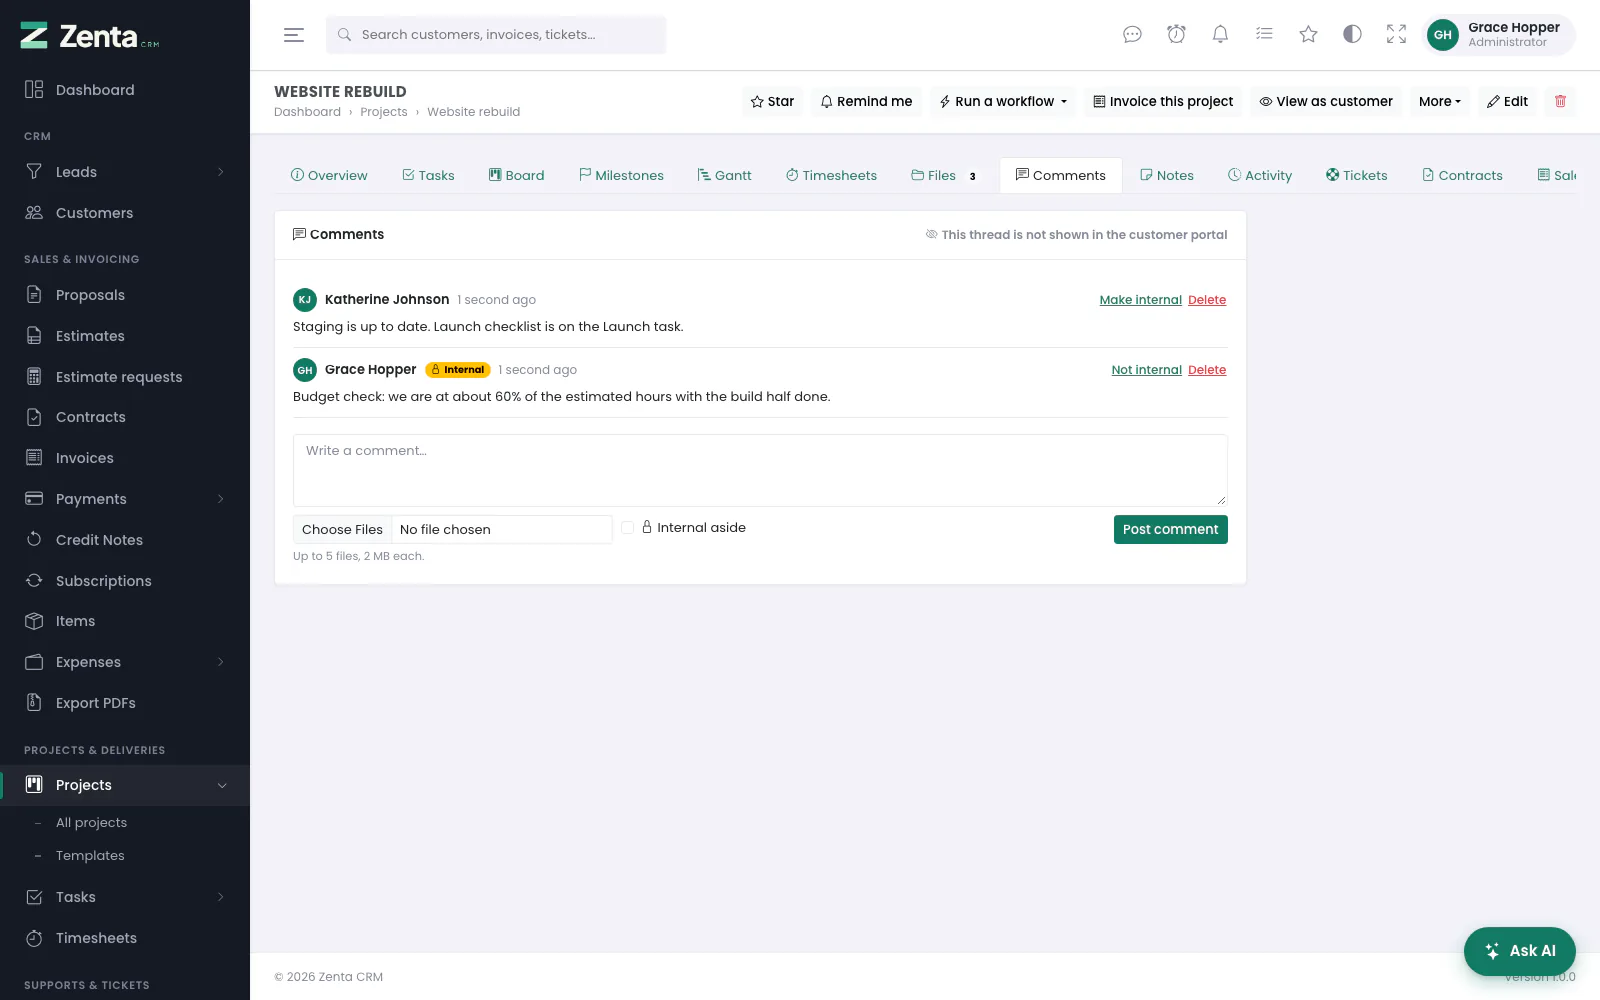Viewport: 1600px width, 1000px height.
Task: Switch to the Milestones tab
Action: 621,175
